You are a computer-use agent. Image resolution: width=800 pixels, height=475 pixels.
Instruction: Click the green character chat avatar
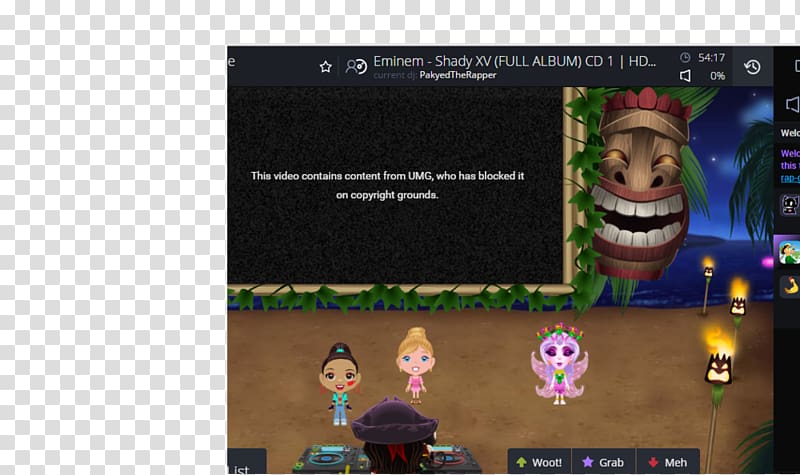[789, 252]
